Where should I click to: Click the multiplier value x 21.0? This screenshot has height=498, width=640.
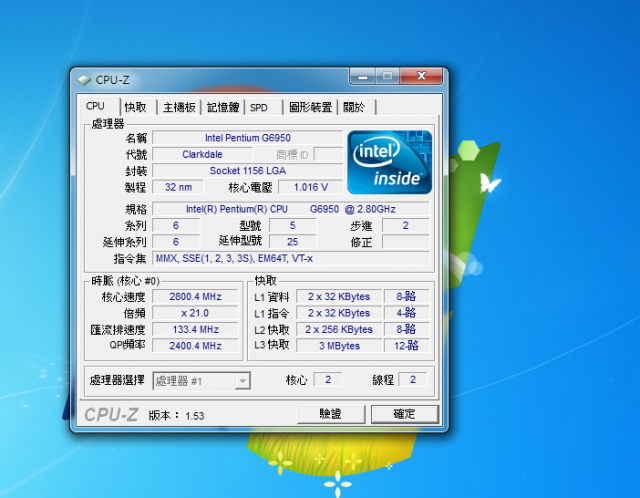(195, 313)
